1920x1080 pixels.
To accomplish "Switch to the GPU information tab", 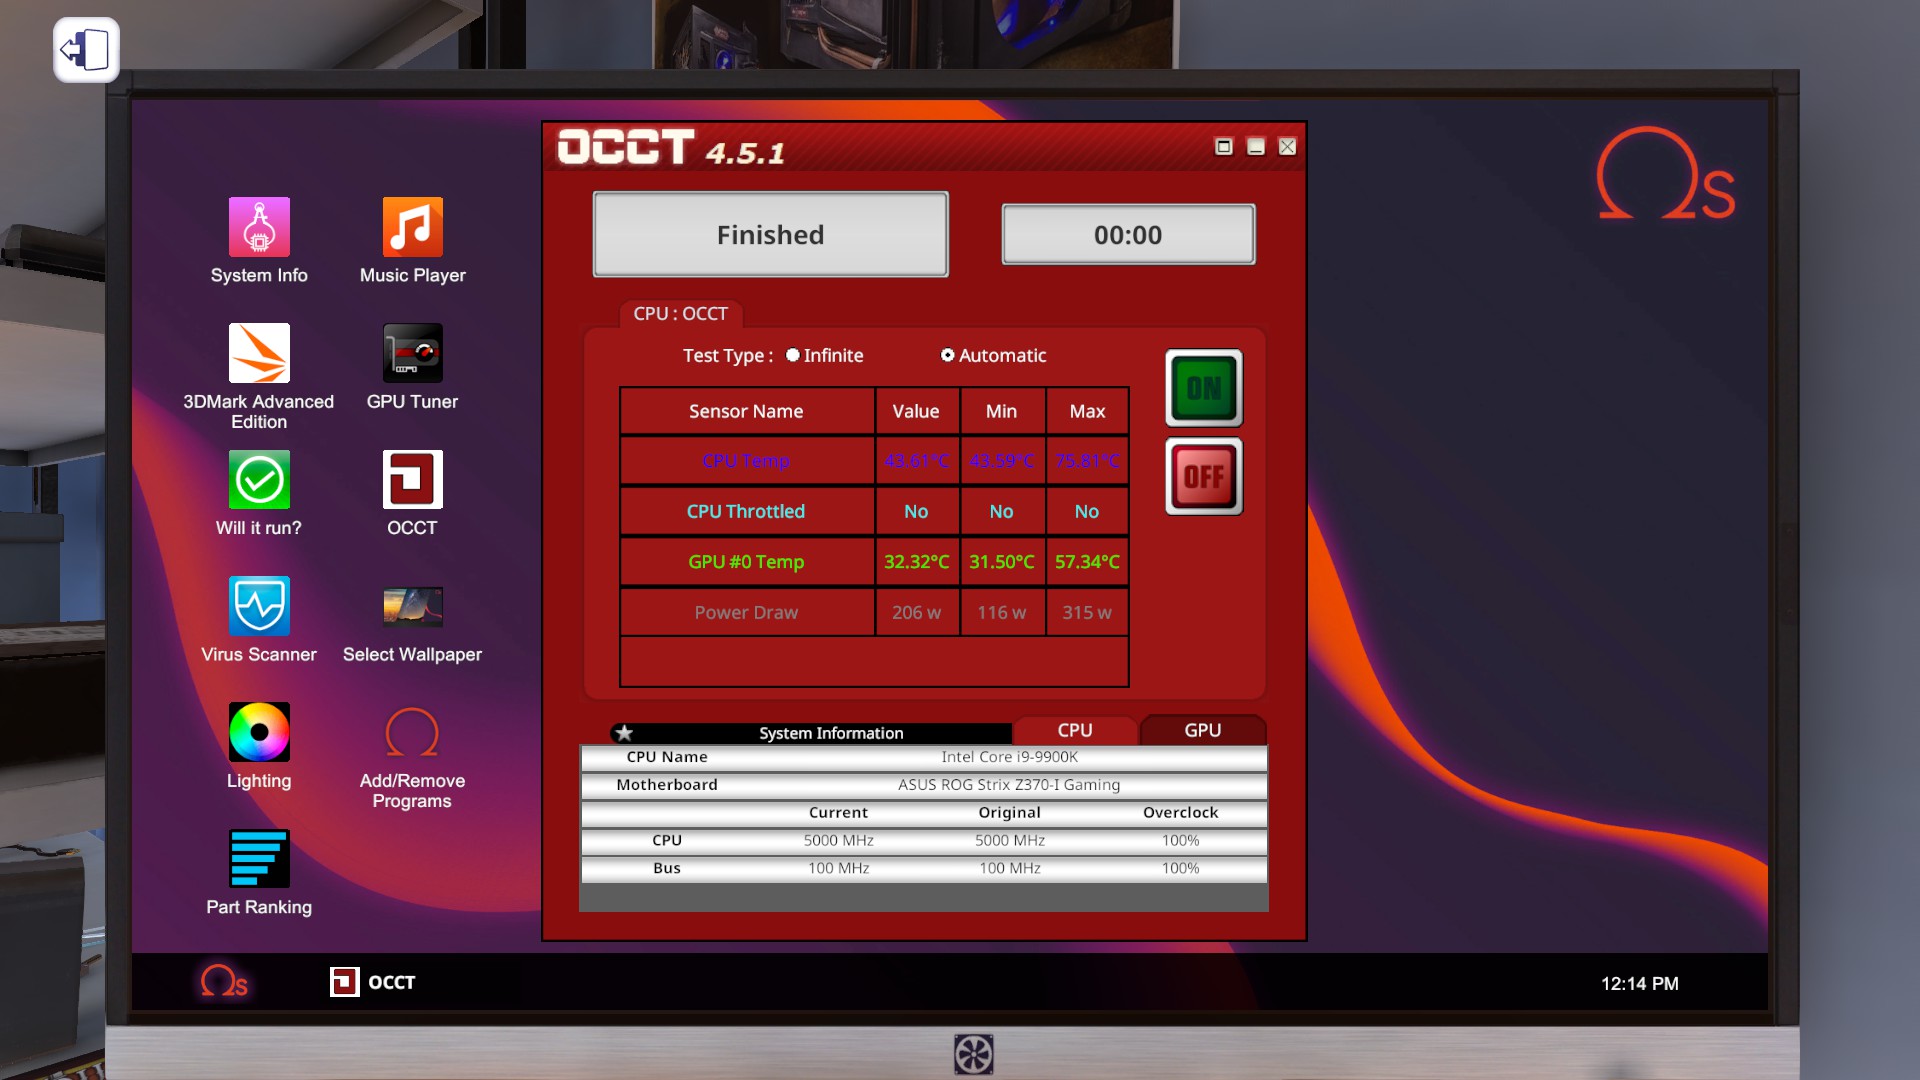I will [x=1203, y=730].
